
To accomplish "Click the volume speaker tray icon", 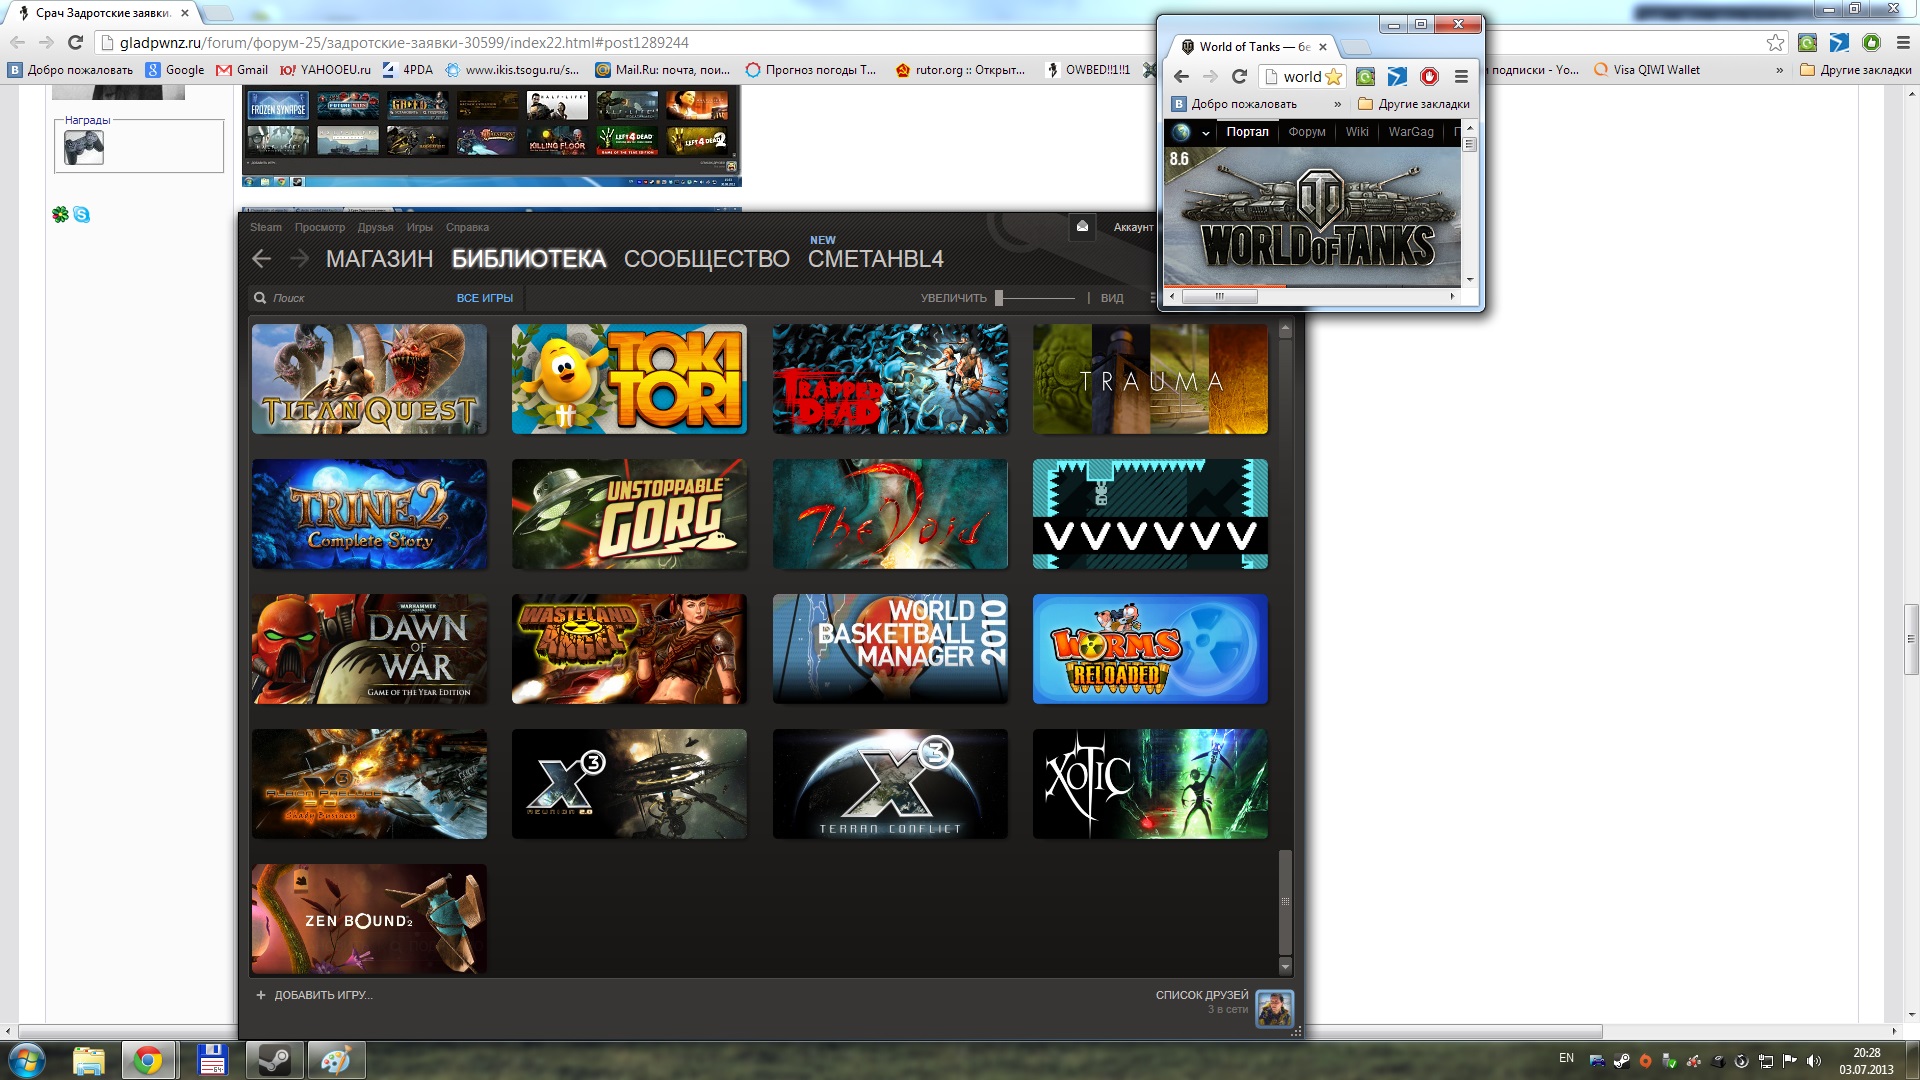I will [x=1814, y=1060].
